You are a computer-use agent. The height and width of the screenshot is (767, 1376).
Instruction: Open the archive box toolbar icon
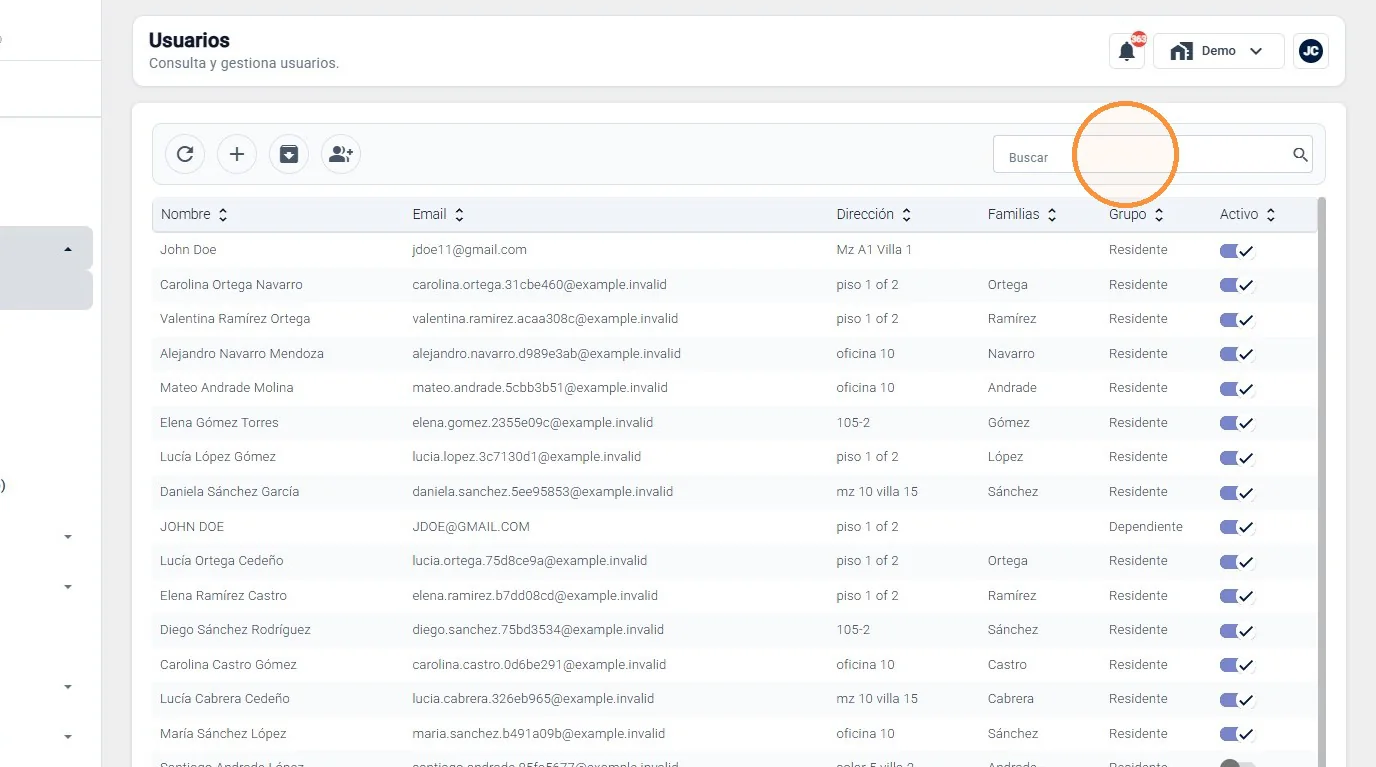[x=289, y=154]
